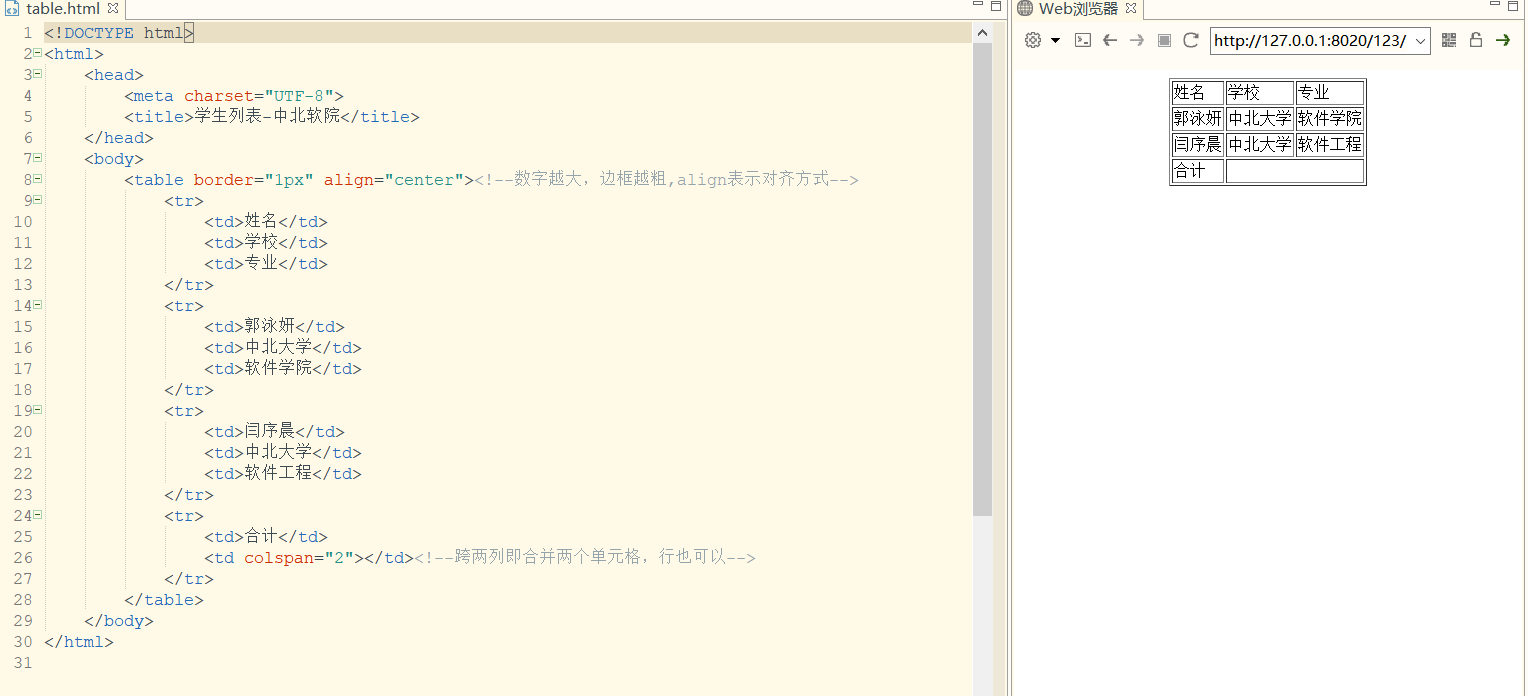Collapse the head element fold marker on line 3
The height and width of the screenshot is (696, 1528).
[37, 74]
